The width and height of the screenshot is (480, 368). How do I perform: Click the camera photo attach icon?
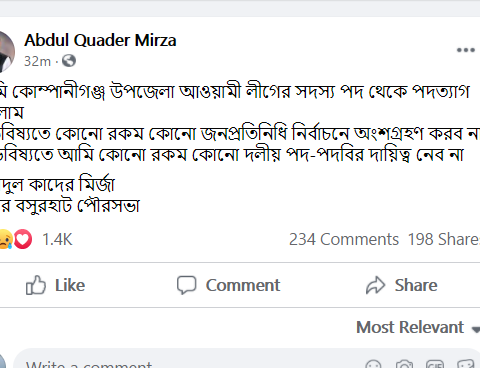click(404, 364)
